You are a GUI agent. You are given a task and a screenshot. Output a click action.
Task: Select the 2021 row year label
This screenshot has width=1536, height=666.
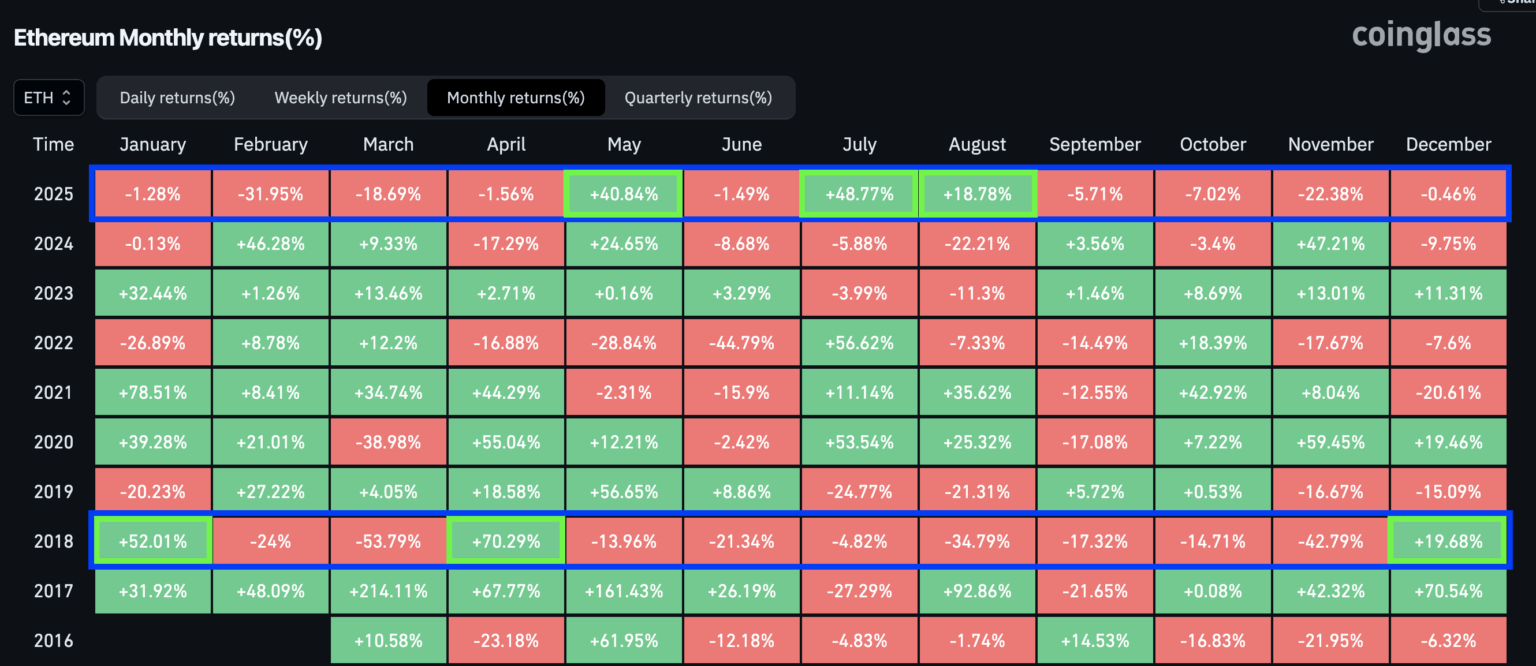(x=53, y=392)
